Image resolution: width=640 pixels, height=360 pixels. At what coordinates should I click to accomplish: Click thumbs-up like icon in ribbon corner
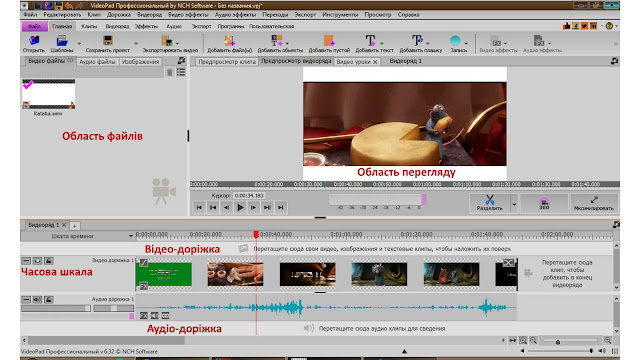click(x=566, y=26)
